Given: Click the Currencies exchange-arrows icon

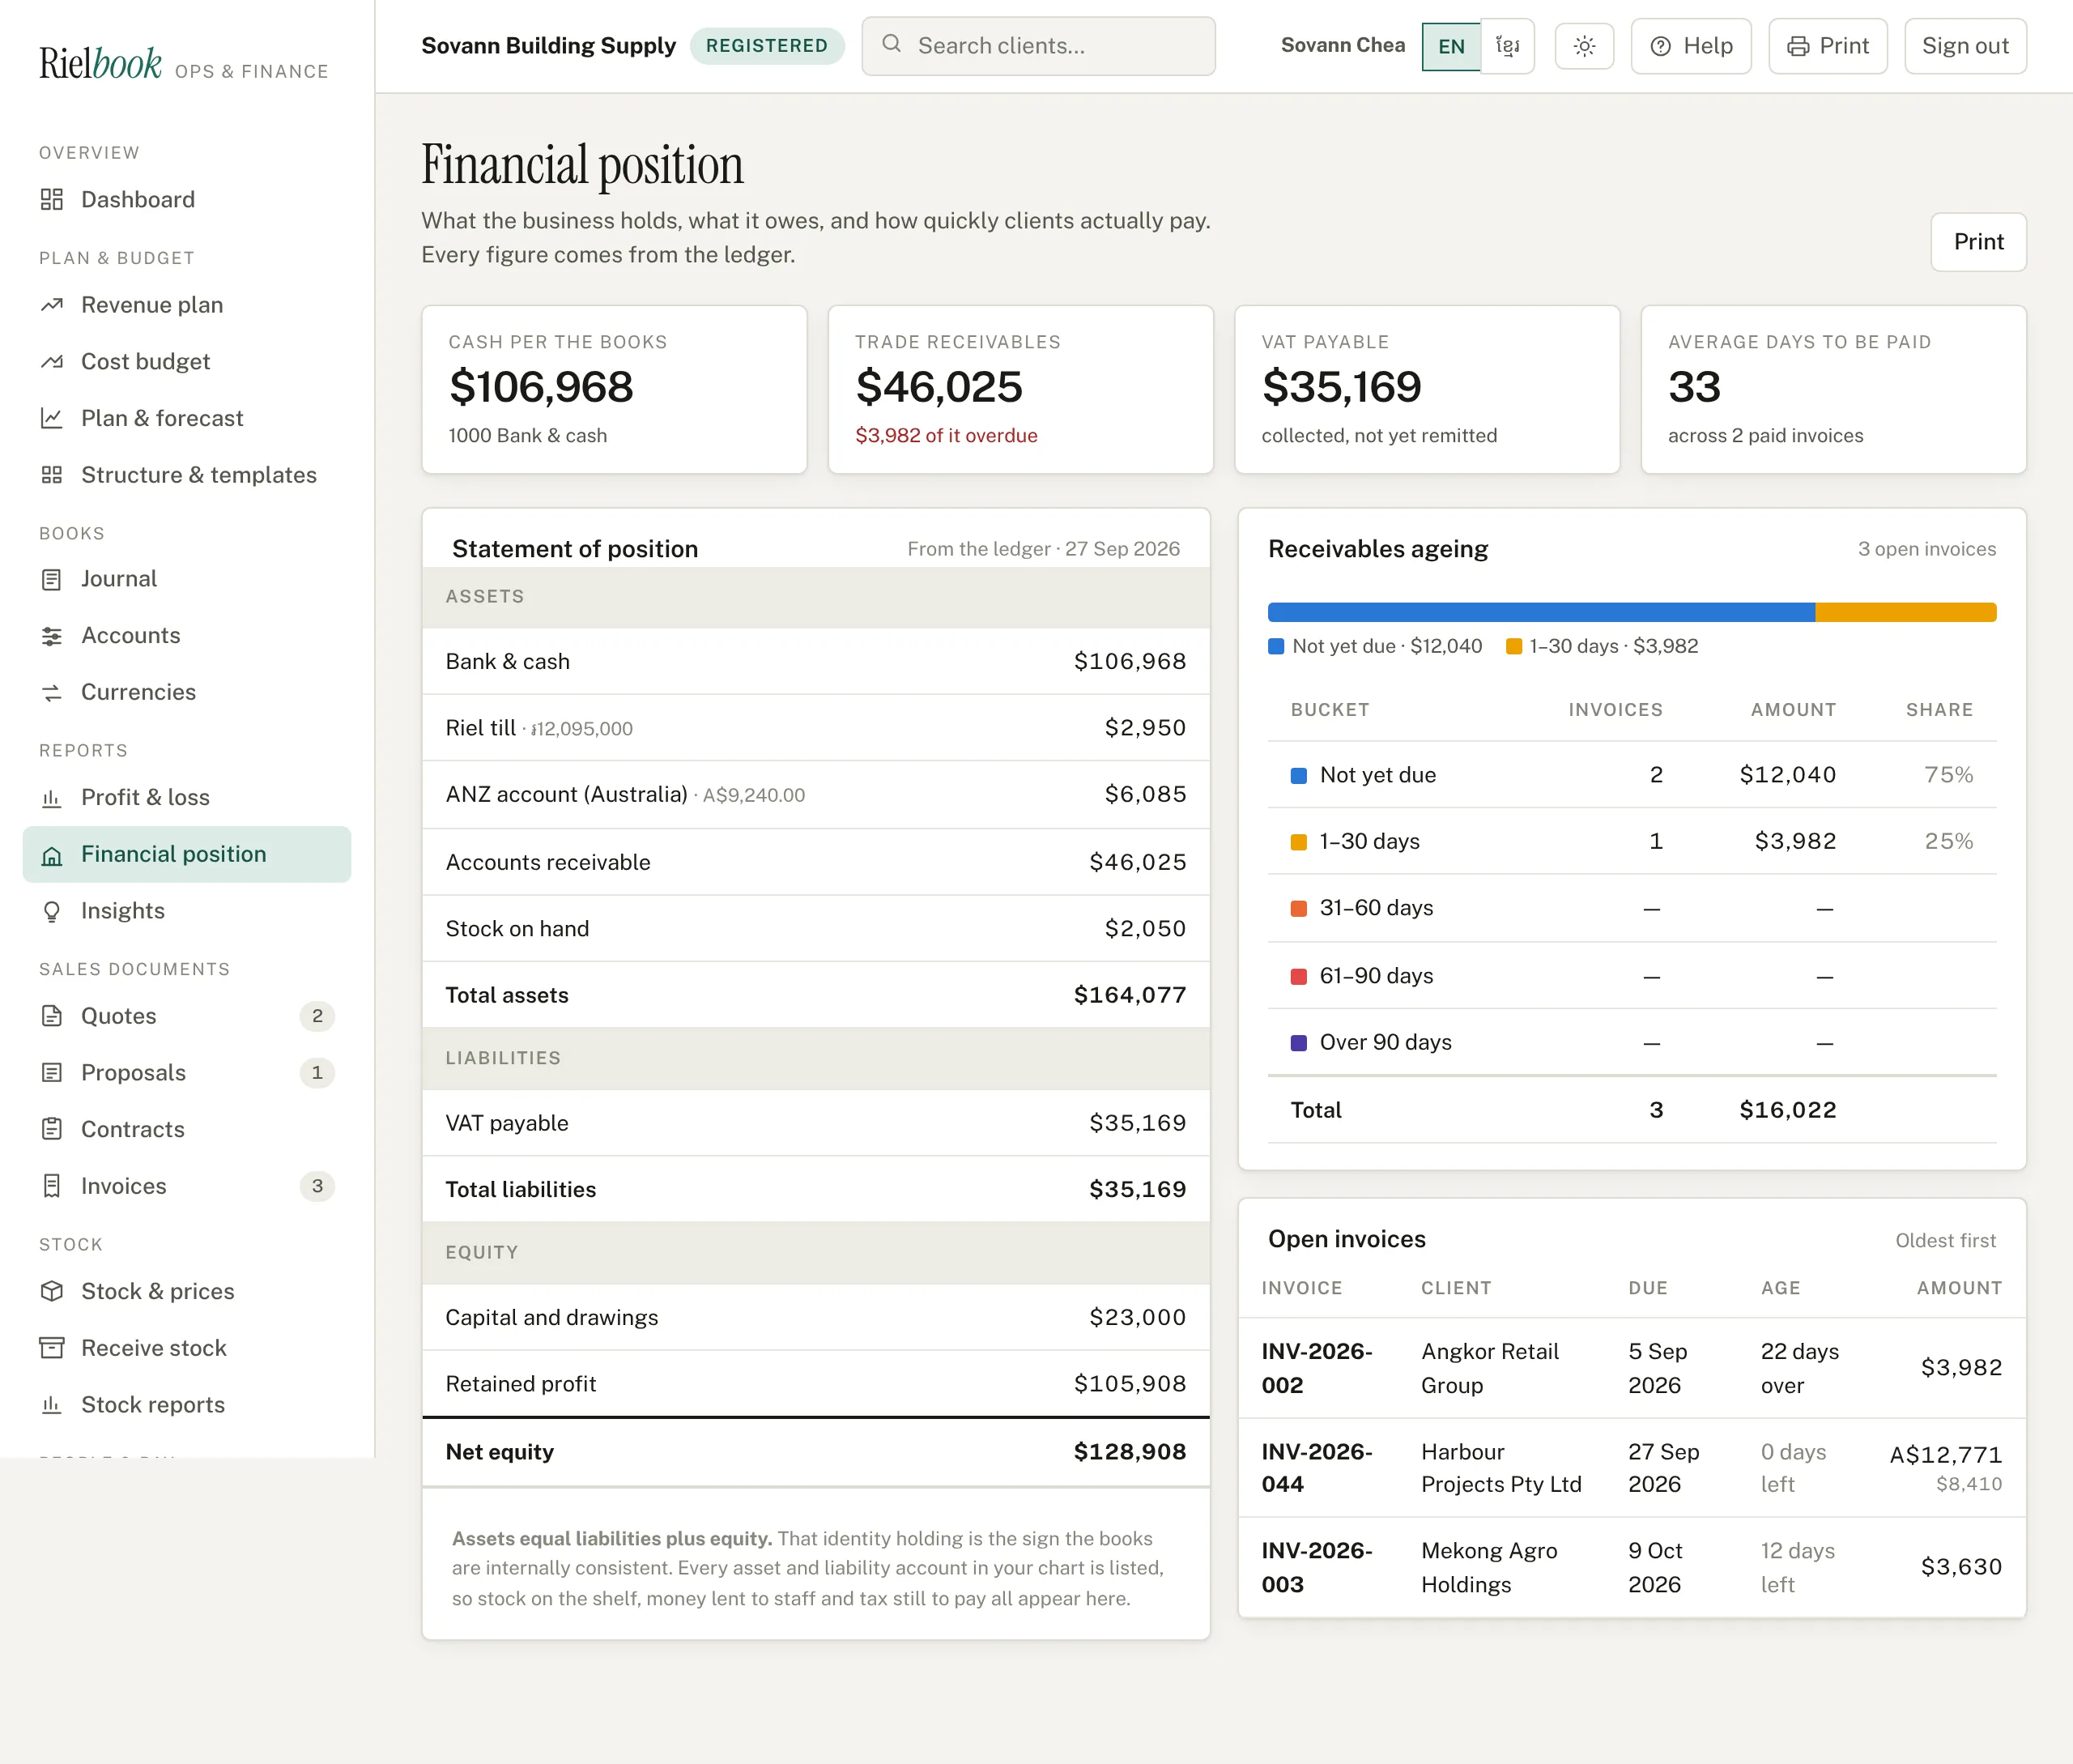Looking at the screenshot, I should coord(52,692).
